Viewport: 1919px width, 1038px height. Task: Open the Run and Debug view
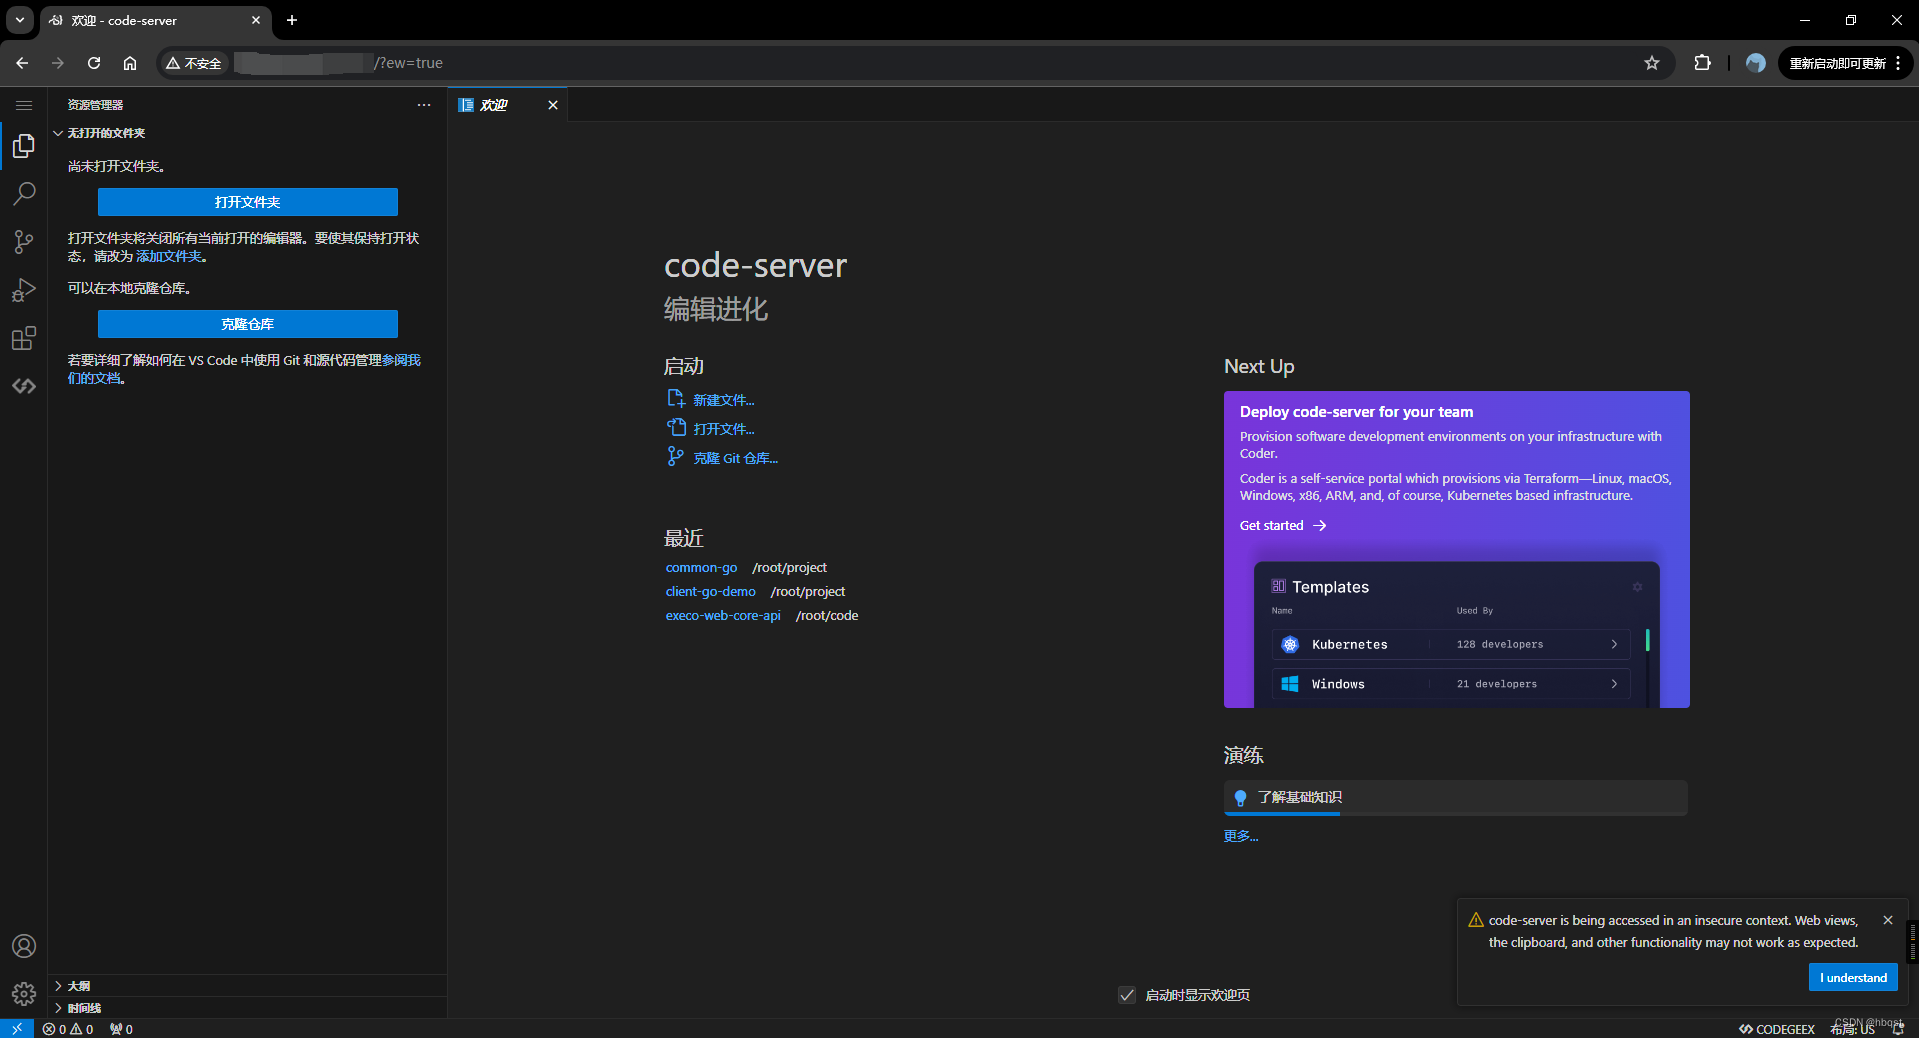[24, 290]
